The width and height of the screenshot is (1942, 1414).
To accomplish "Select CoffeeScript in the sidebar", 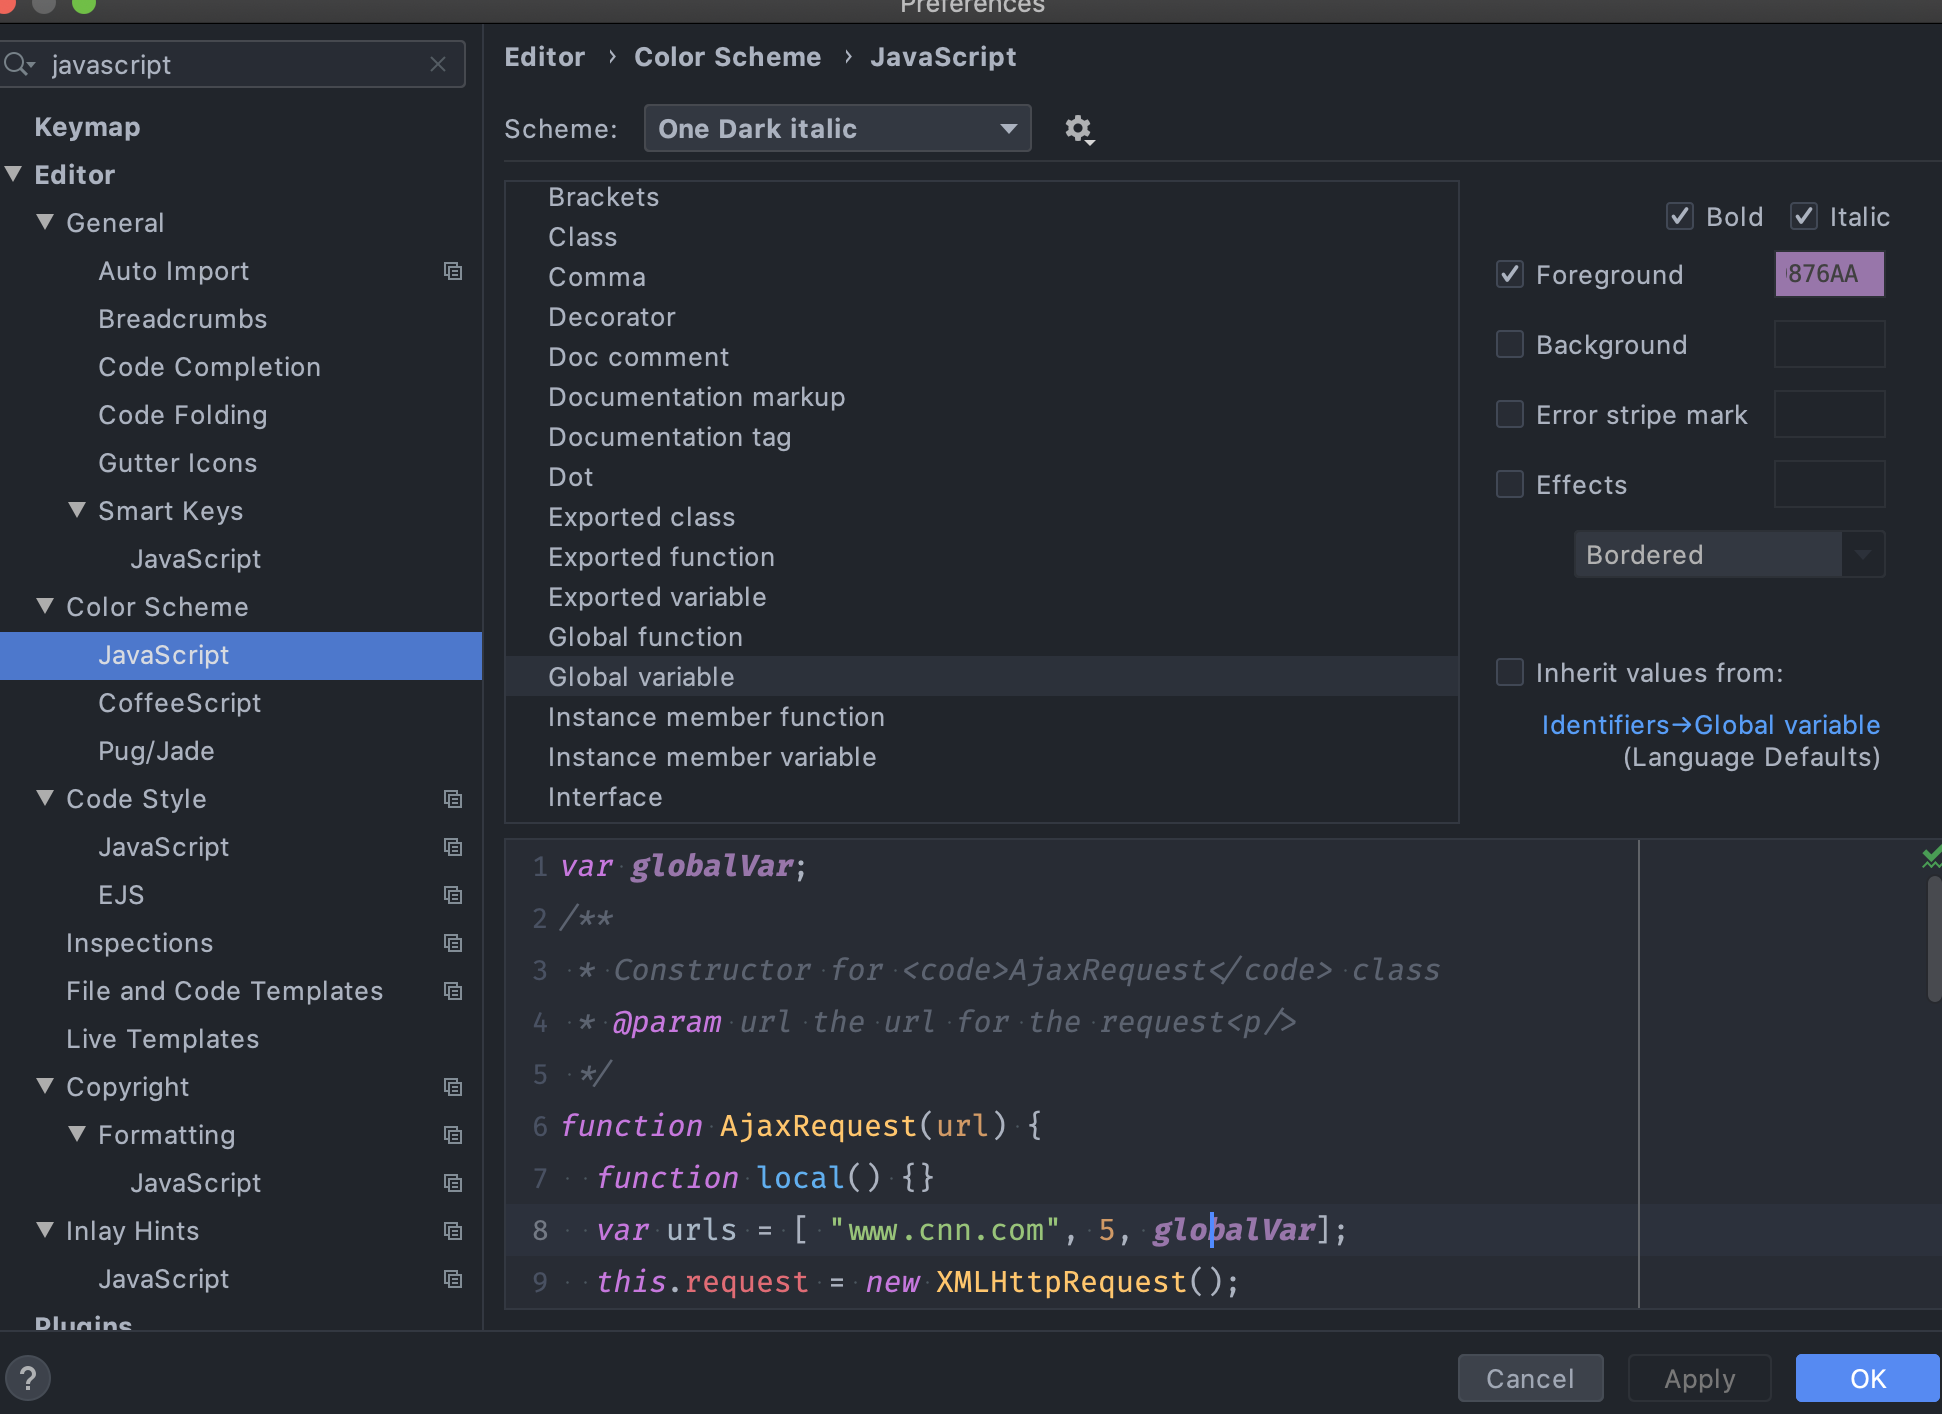I will tap(180, 703).
